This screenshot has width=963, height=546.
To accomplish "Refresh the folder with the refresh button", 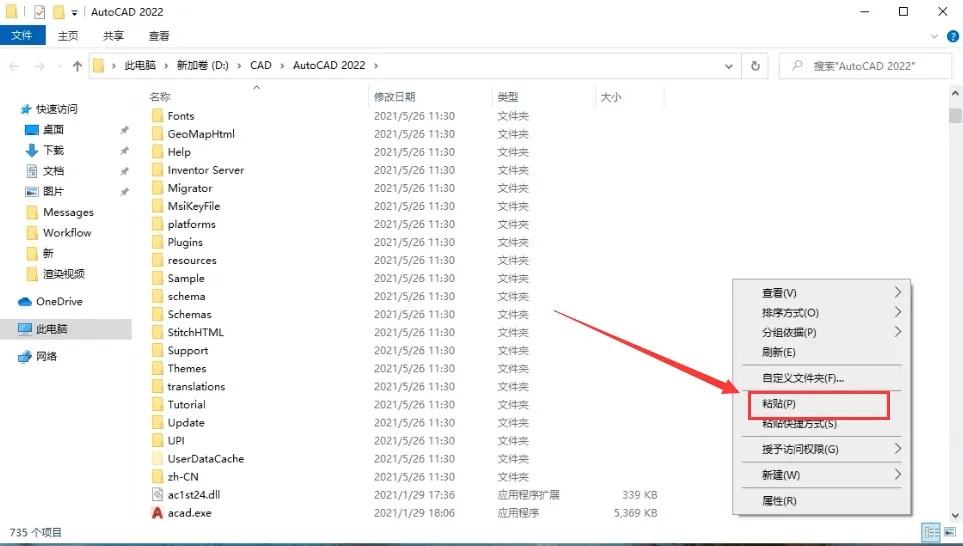I will (x=755, y=66).
